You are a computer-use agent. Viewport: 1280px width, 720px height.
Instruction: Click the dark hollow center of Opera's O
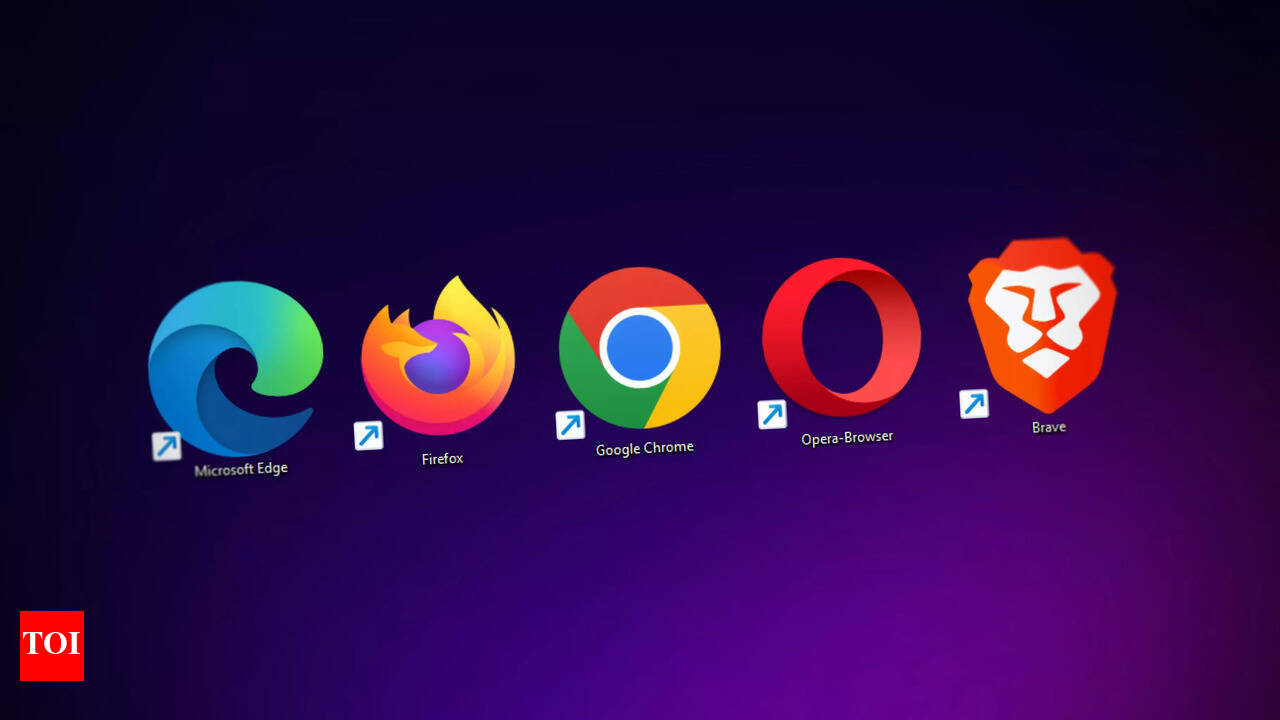841,337
